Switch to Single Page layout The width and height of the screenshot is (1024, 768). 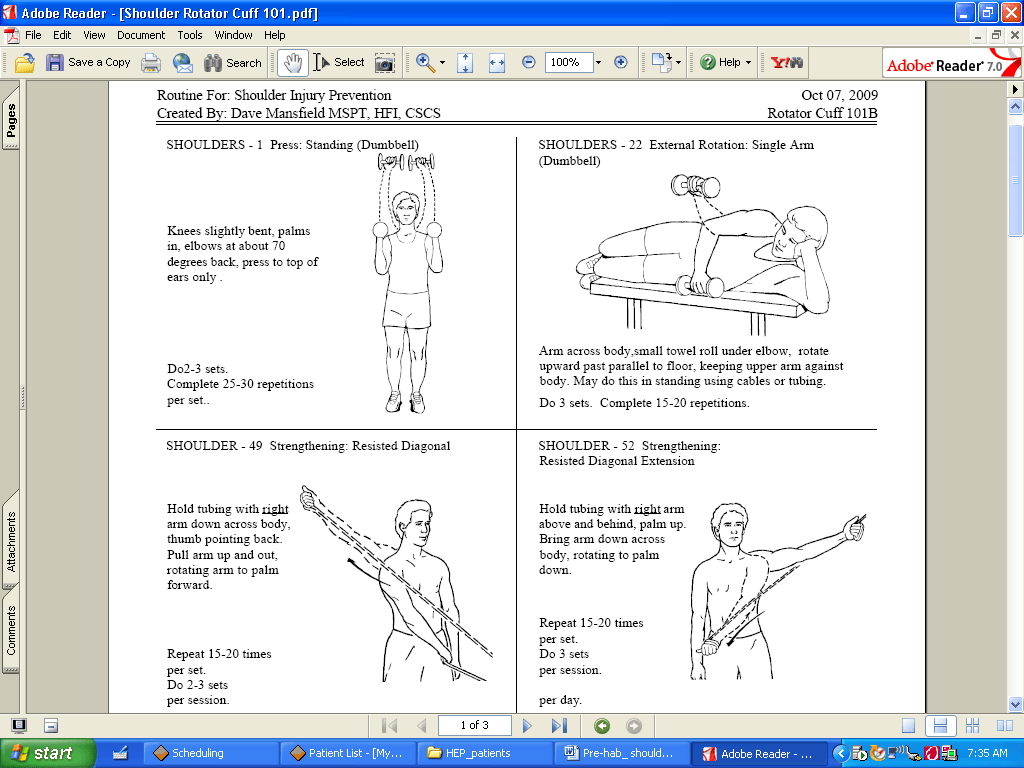pos(908,726)
